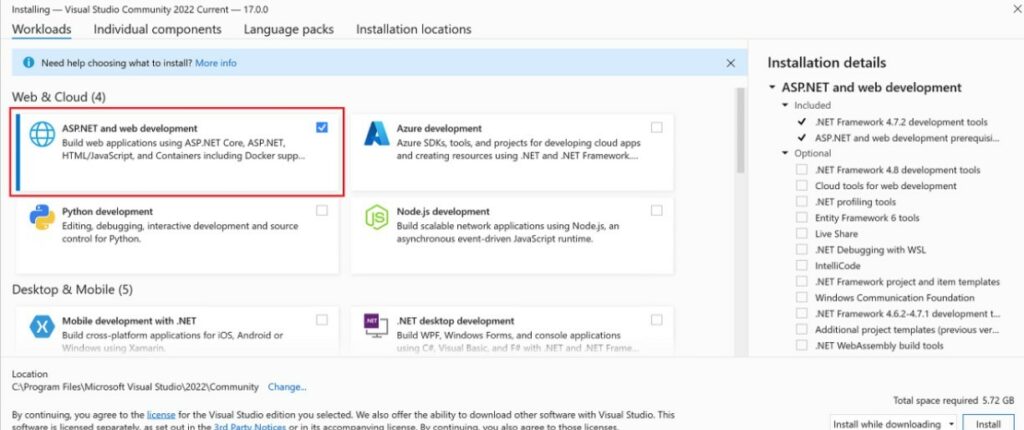Switch to Installation locations tab
Image resolution: width=1024 pixels, height=430 pixels.
point(413,29)
